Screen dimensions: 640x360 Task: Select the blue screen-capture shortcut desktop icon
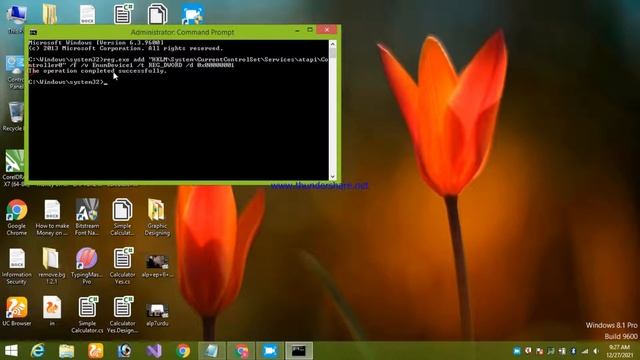[192, 14]
